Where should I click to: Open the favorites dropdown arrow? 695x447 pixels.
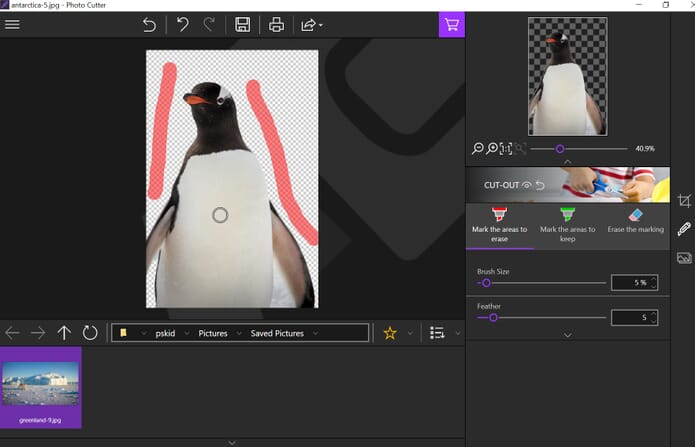point(410,333)
